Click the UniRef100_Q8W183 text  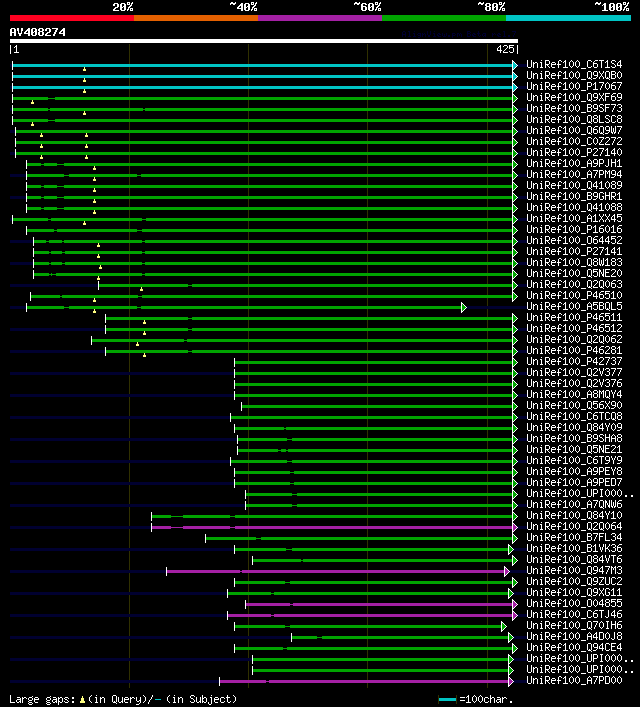pos(574,262)
